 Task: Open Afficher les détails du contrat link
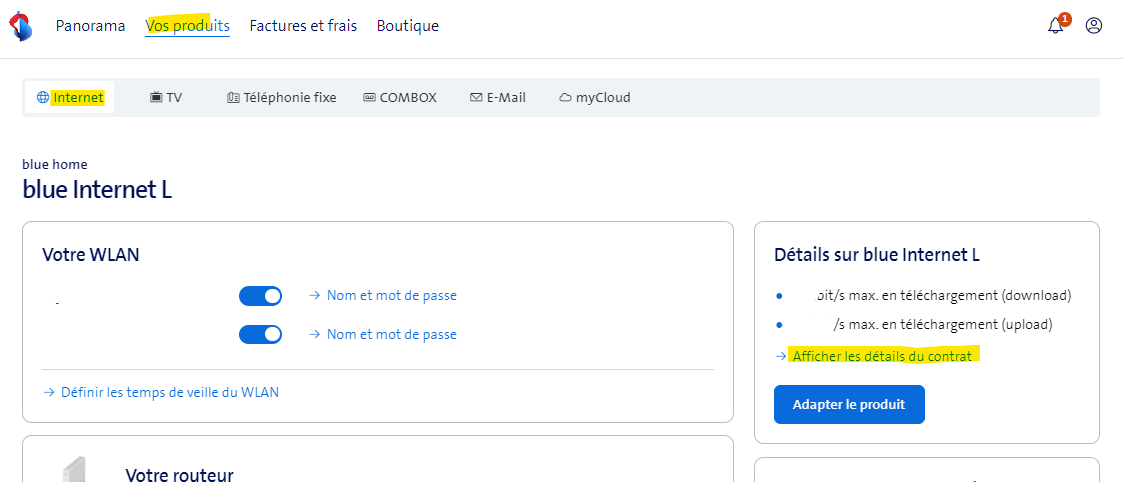coord(882,356)
